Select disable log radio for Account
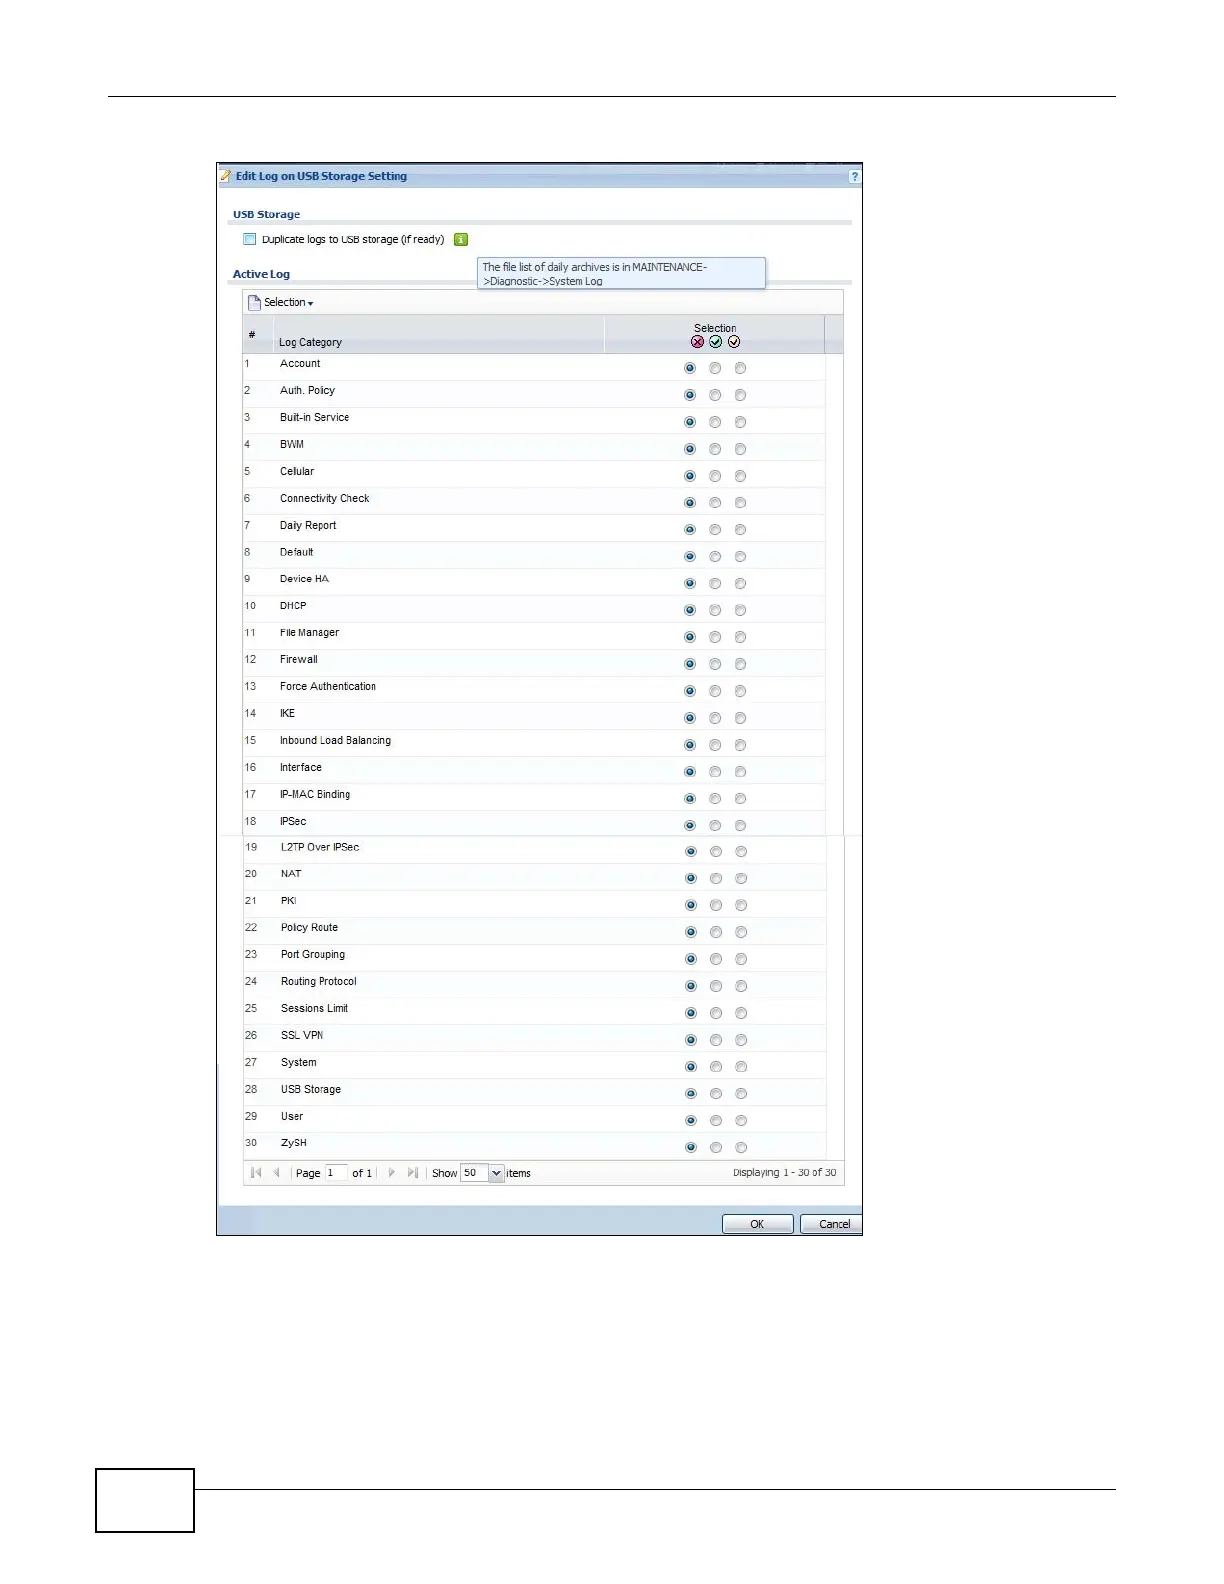The image size is (1224, 1584). point(690,369)
